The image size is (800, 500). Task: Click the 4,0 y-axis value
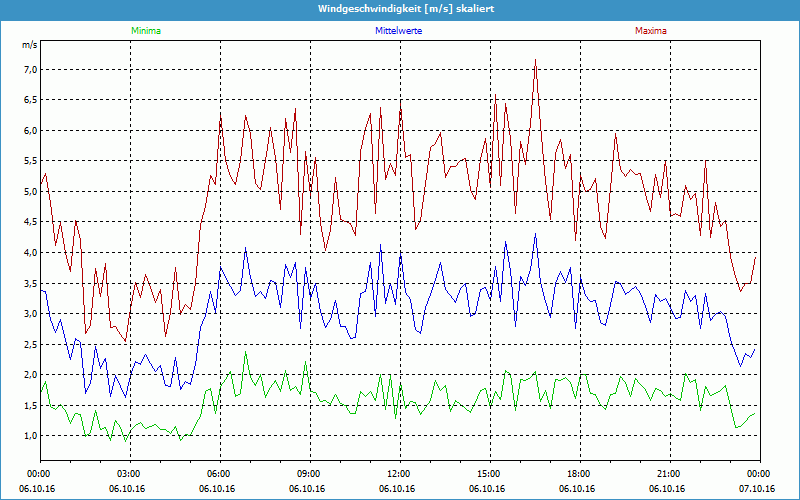[31, 253]
